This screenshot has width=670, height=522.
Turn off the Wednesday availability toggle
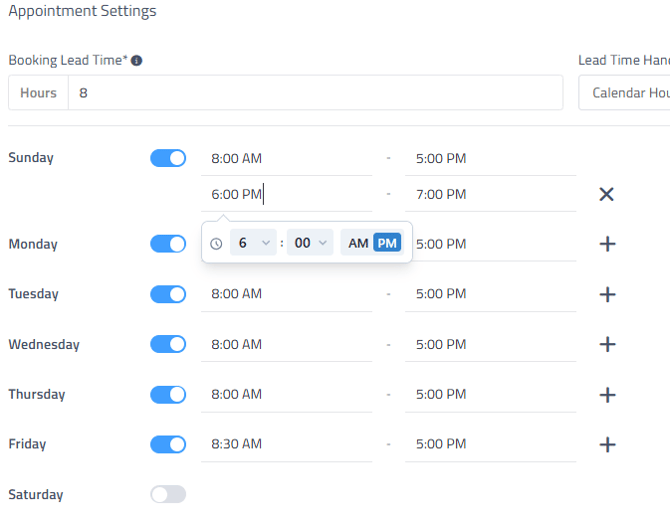[168, 344]
